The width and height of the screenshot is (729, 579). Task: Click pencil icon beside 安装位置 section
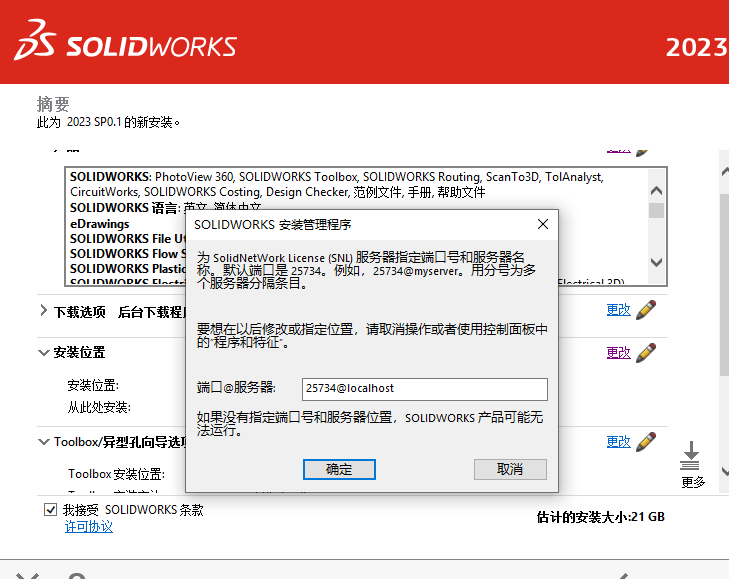tap(646, 353)
